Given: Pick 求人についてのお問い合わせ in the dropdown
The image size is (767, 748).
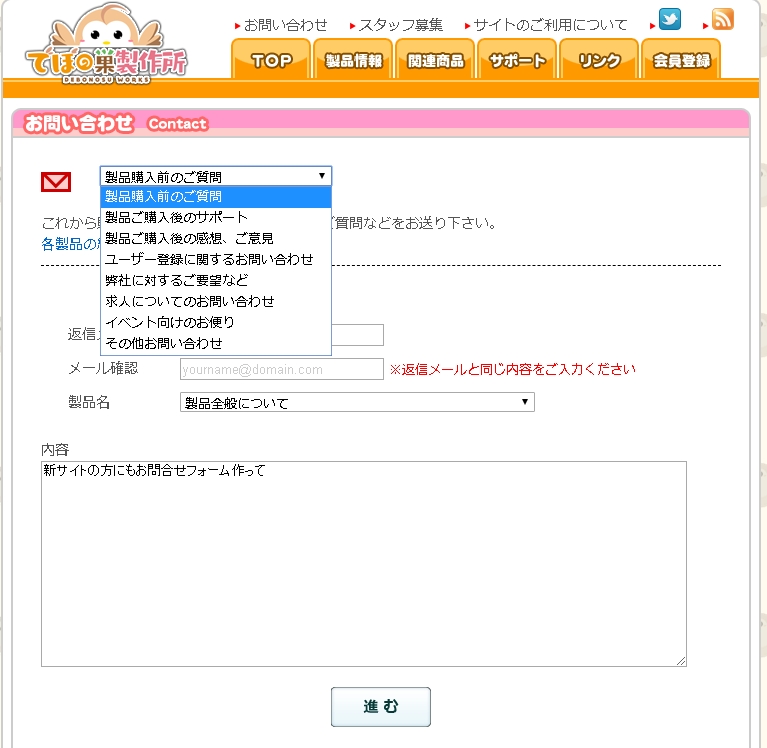Looking at the screenshot, I should click(189, 301).
